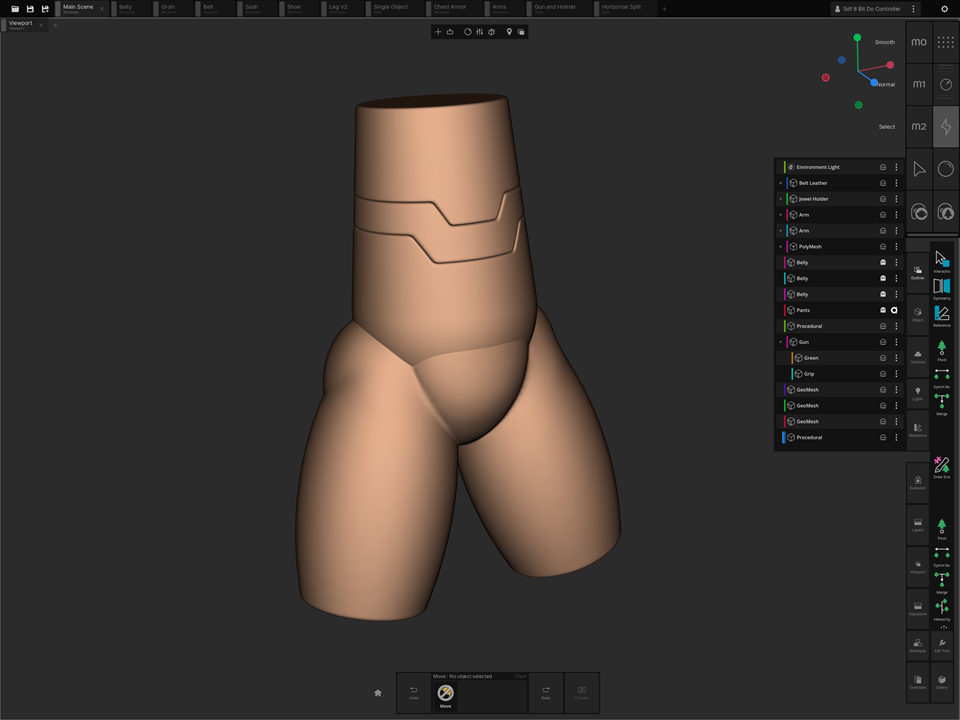
Task: Toggle visibility of Gun layer
Action: coord(883,342)
